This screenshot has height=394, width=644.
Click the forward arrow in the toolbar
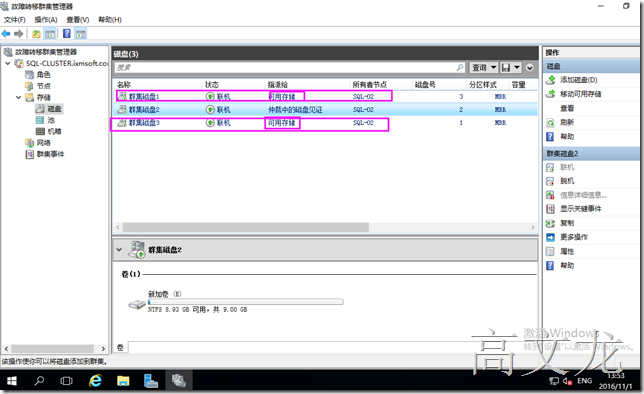[x=18, y=34]
